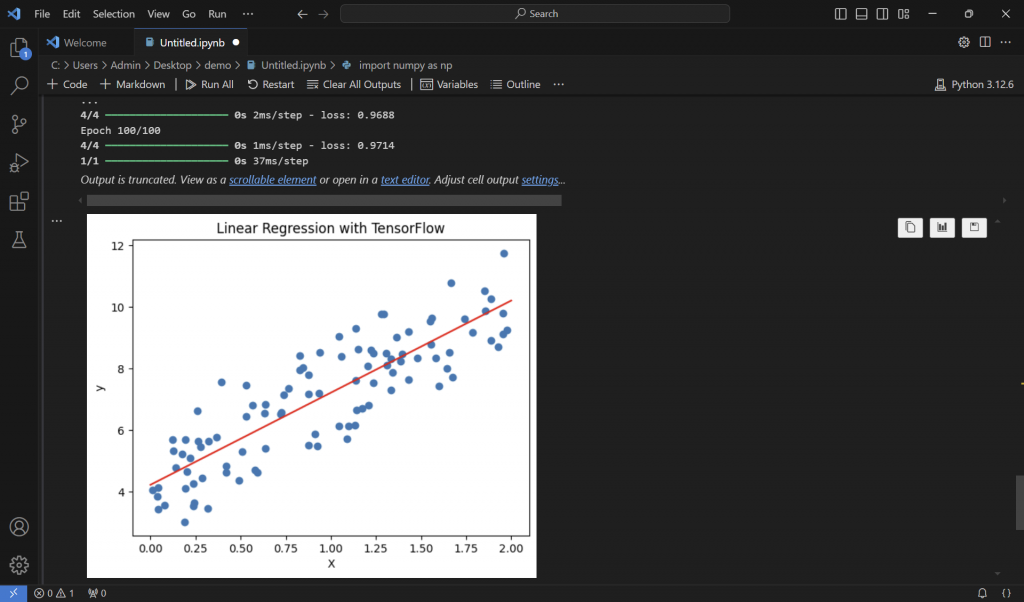Toggle the secondary side bar
This screenshot has width=1024, height=602.
[882, 14]
